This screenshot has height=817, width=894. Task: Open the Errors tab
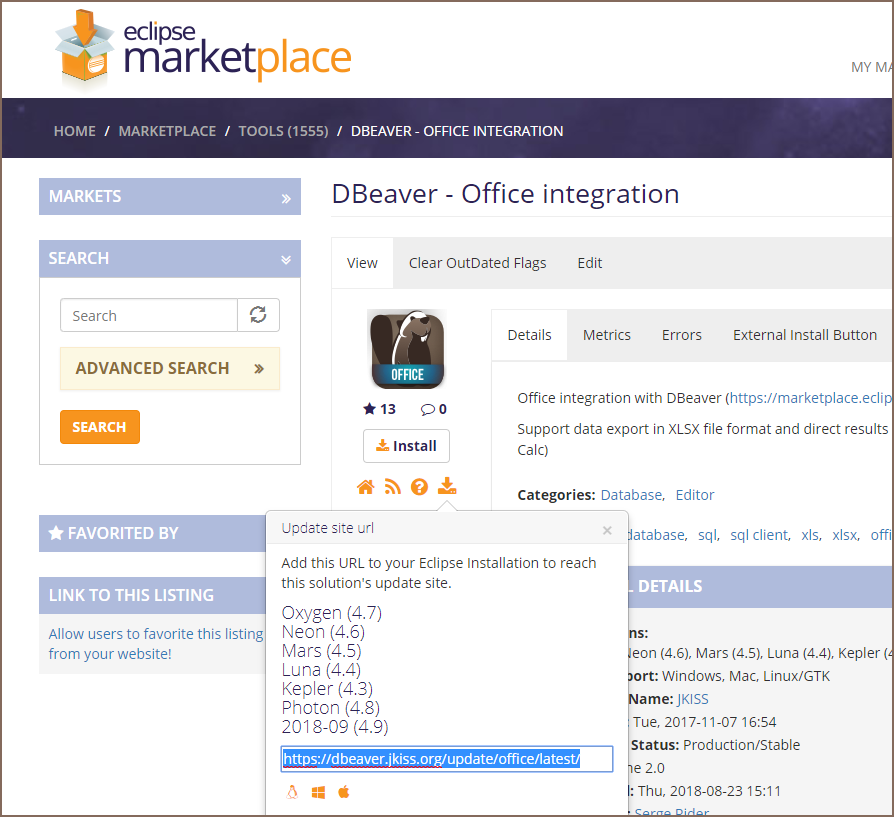pos(681,335)
